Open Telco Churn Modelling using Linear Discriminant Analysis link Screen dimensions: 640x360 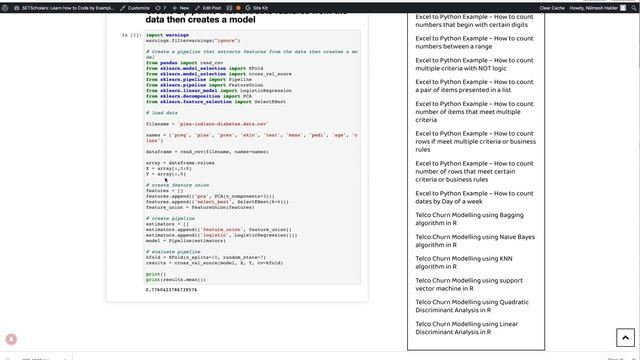click(x=467, y=328)
